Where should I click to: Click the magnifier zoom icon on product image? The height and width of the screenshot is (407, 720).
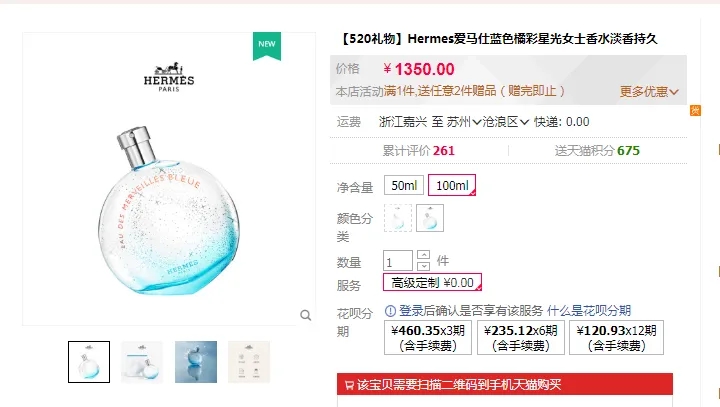(306, 315)
